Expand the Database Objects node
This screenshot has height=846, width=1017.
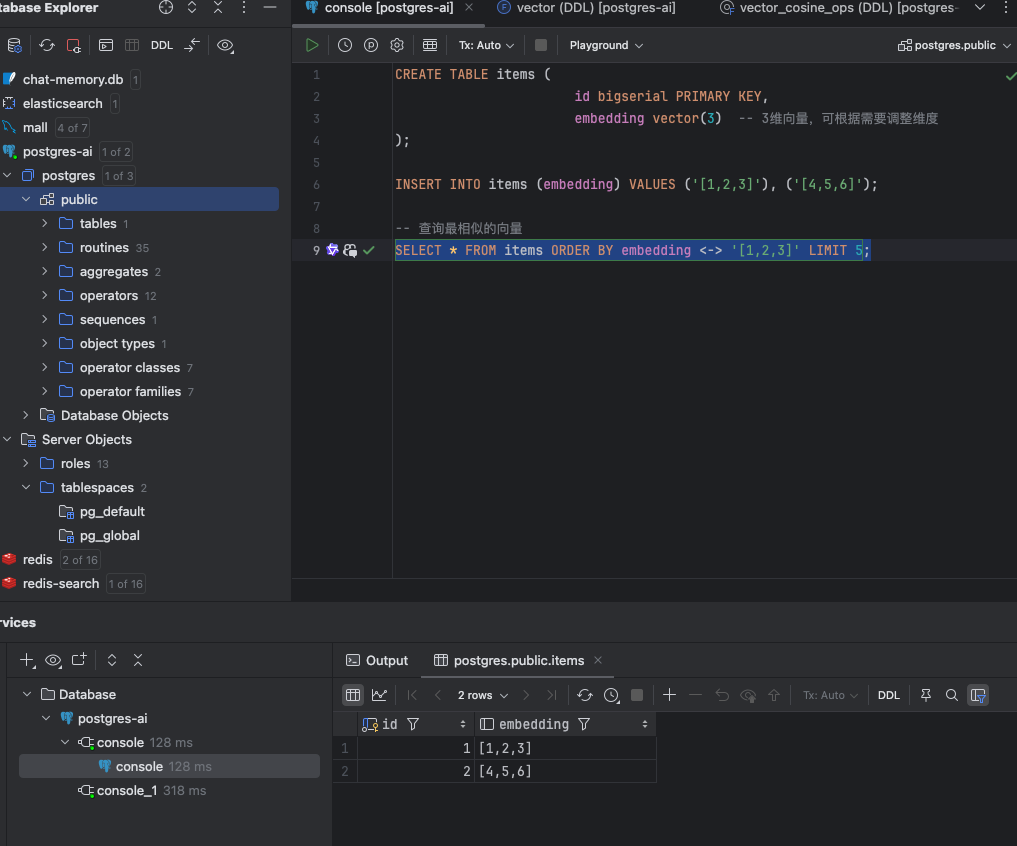(x=26, y=415)
